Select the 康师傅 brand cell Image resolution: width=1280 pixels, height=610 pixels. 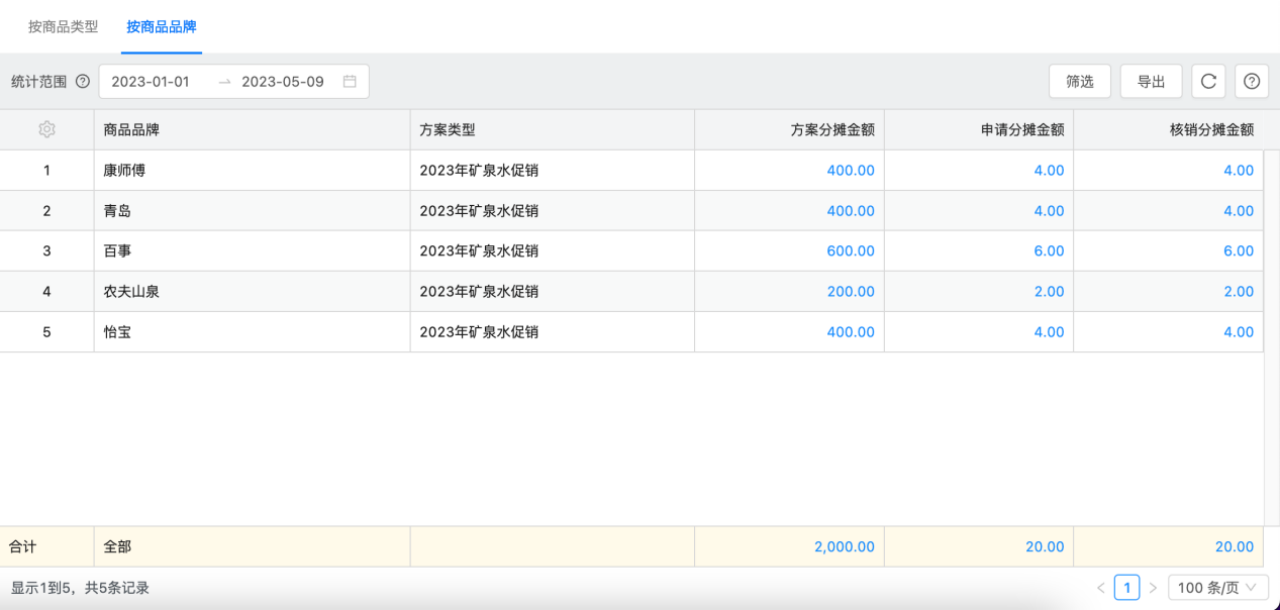point(252,171)
